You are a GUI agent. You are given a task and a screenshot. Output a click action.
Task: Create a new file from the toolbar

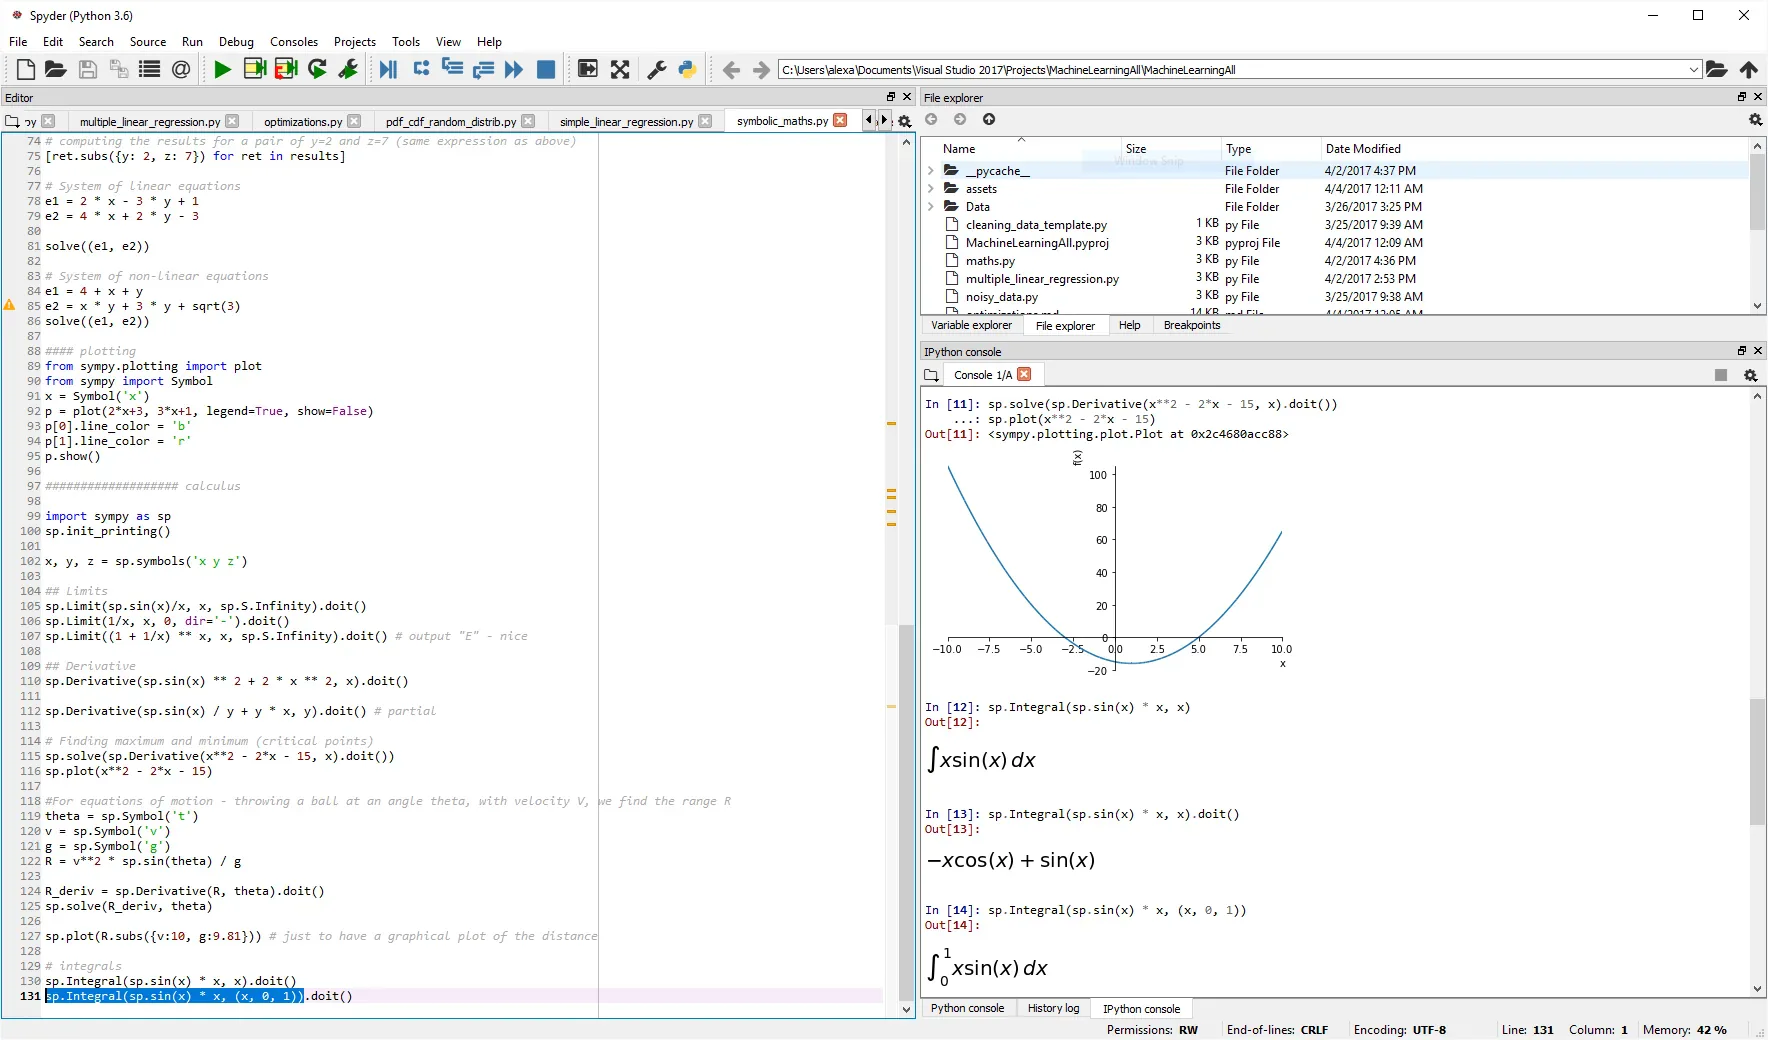[26, 69]
